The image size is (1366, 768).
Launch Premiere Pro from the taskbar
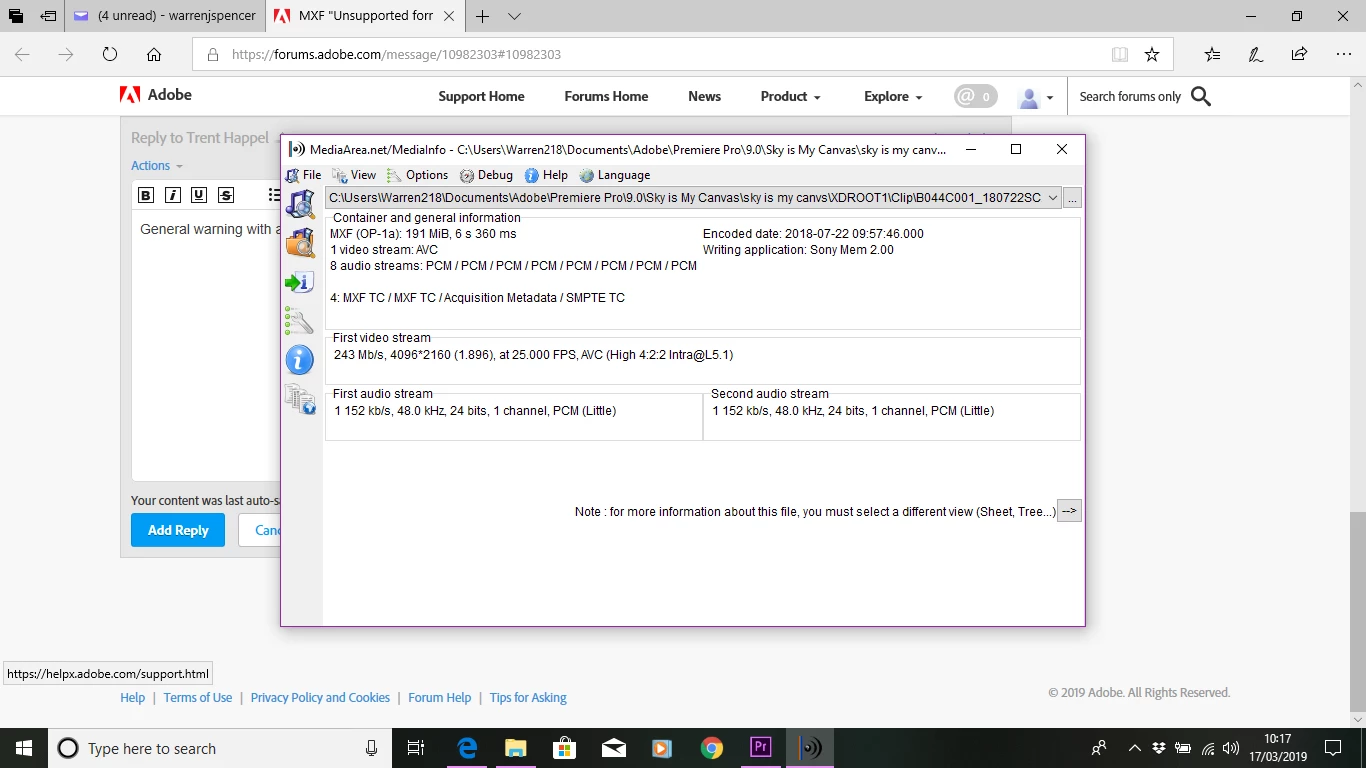click(x=761, y=747)
